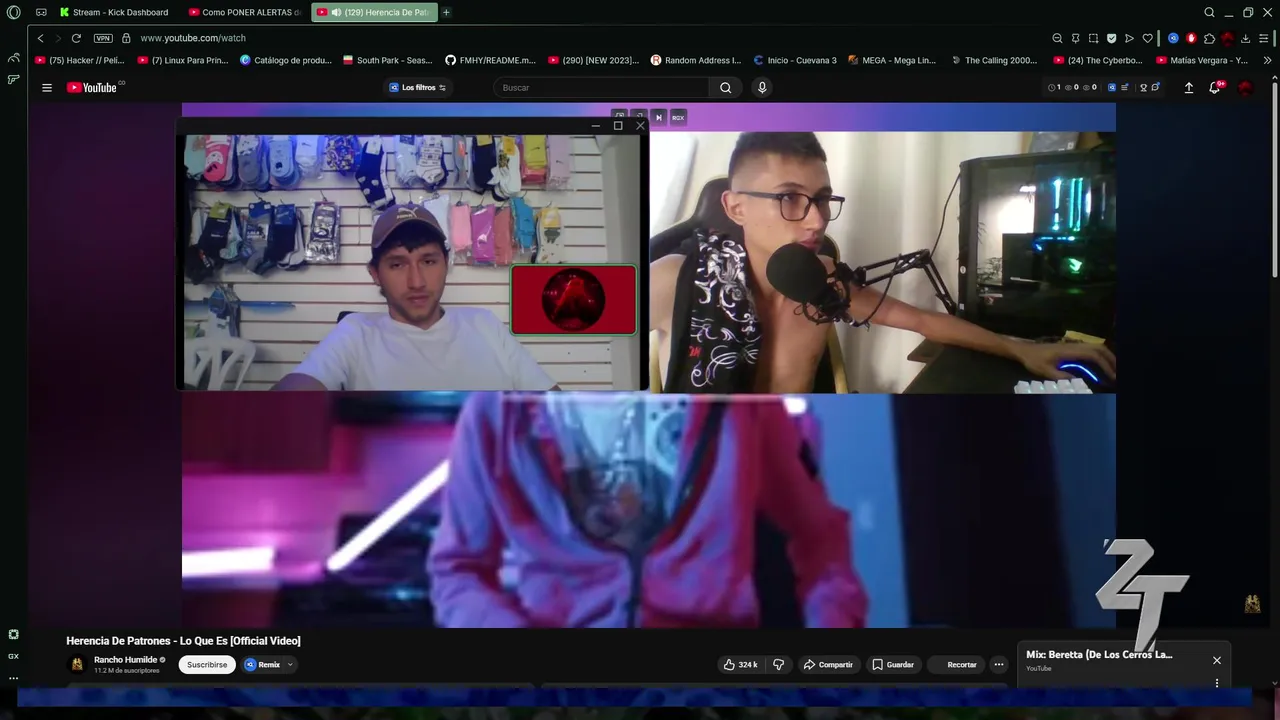Open the Opera main menu logo
Viewport: 1280px width, 720px height.
(13, 12)
